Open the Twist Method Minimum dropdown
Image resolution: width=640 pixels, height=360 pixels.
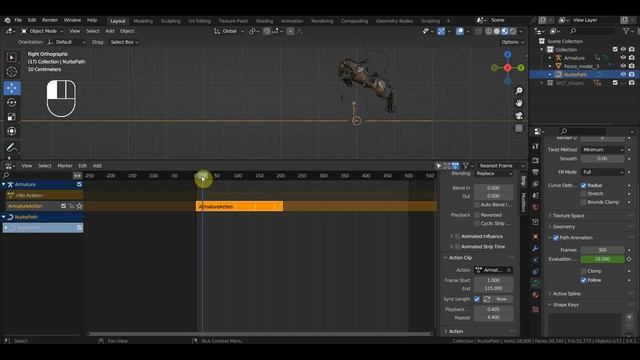tap(602, 150)
